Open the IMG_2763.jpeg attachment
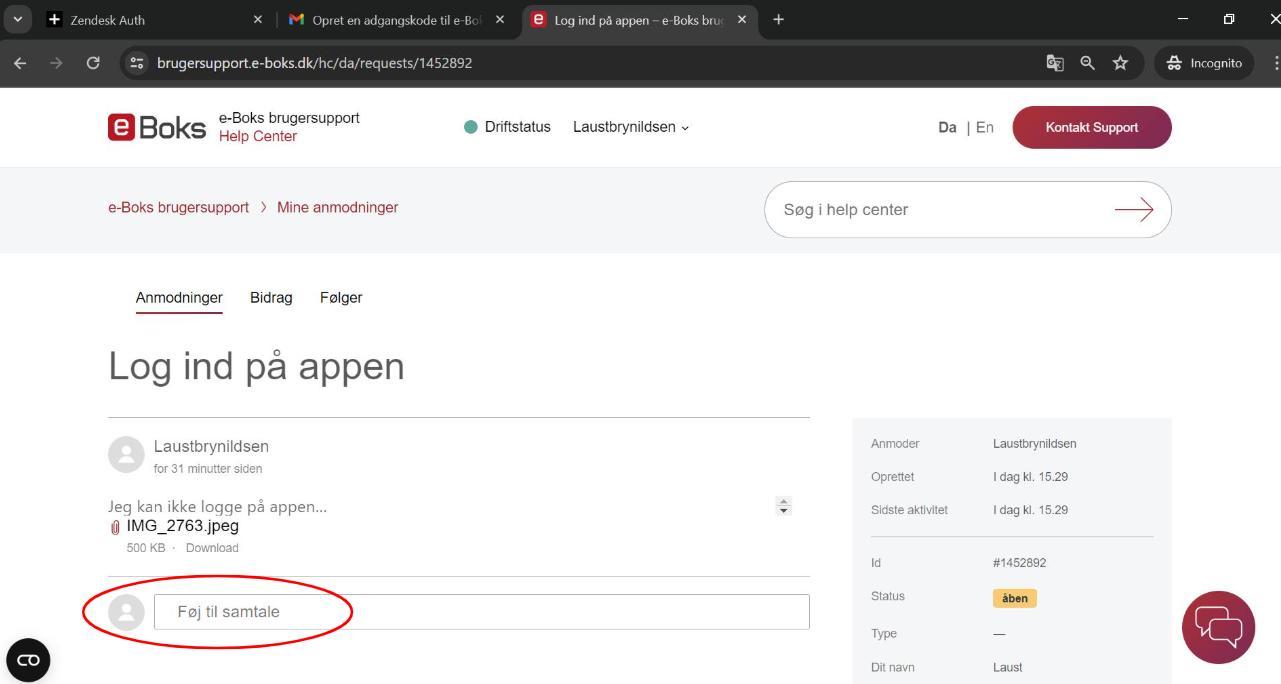Image resolution: width=1281 pixels, height=684 pixels. coord(182,526)
